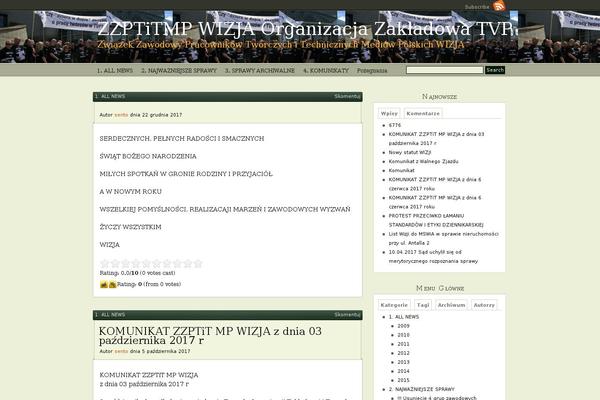
Task: Open the 2014 archive subcategory
Action: (403, 371)
